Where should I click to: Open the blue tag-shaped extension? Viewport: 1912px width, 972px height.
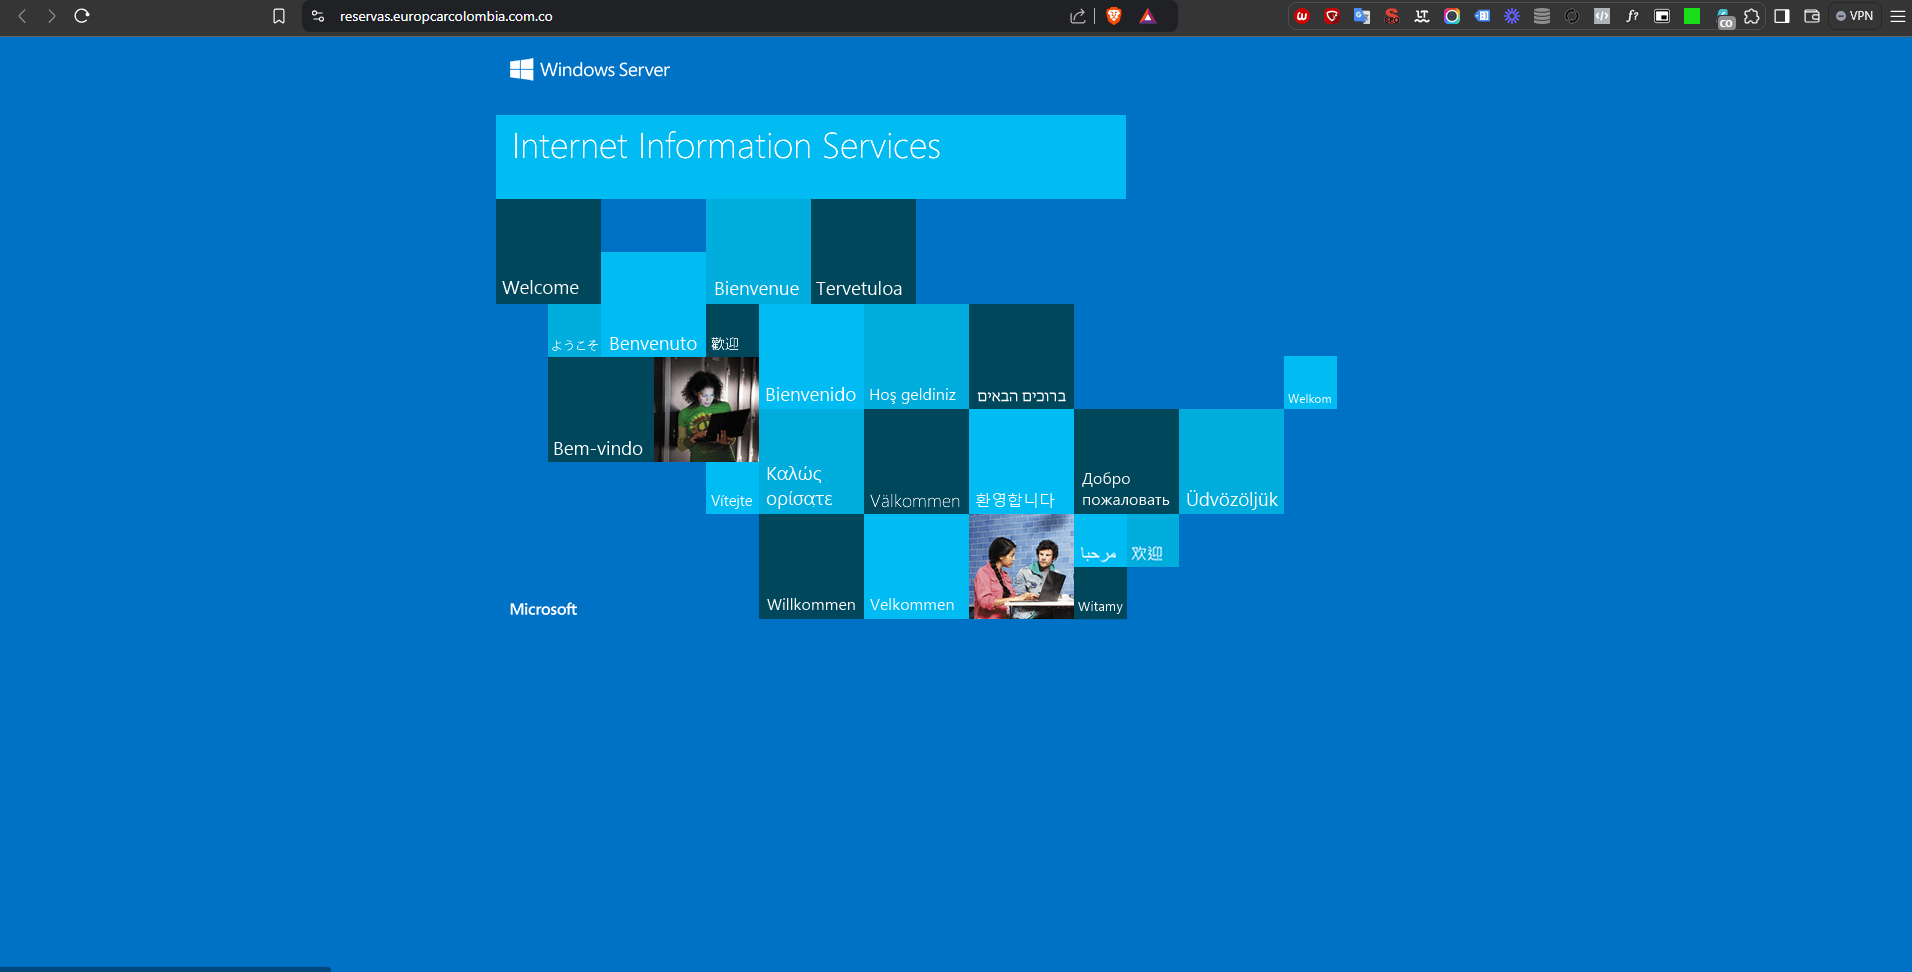(1482, 16)
